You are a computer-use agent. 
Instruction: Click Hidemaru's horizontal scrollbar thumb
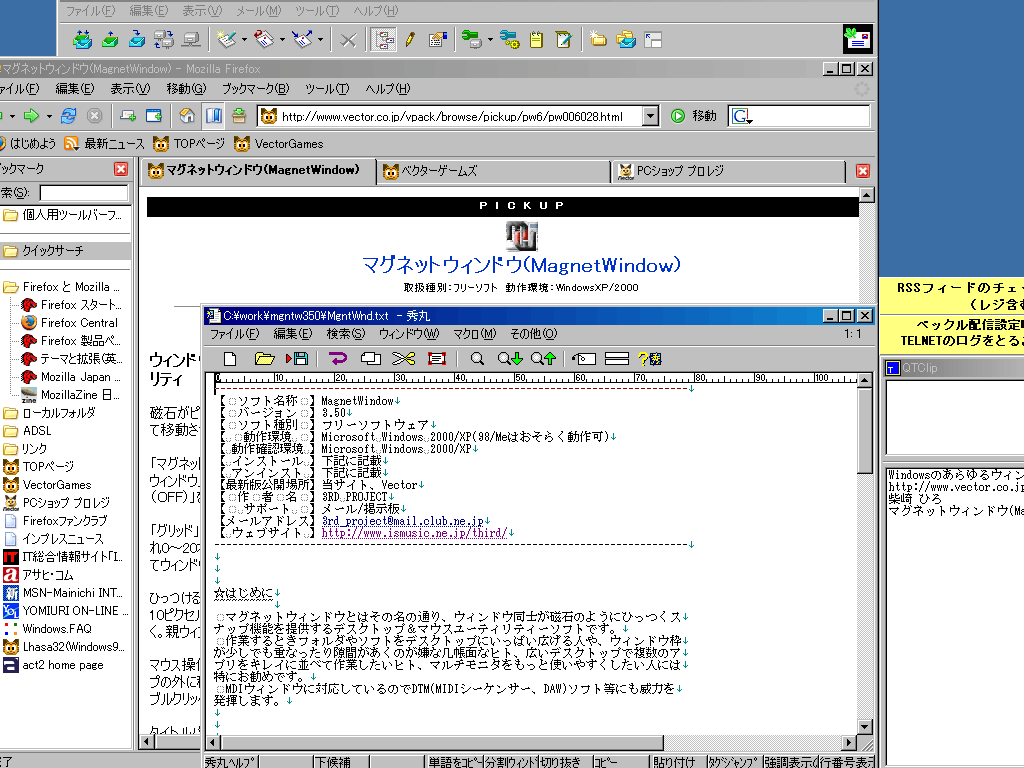443,743
